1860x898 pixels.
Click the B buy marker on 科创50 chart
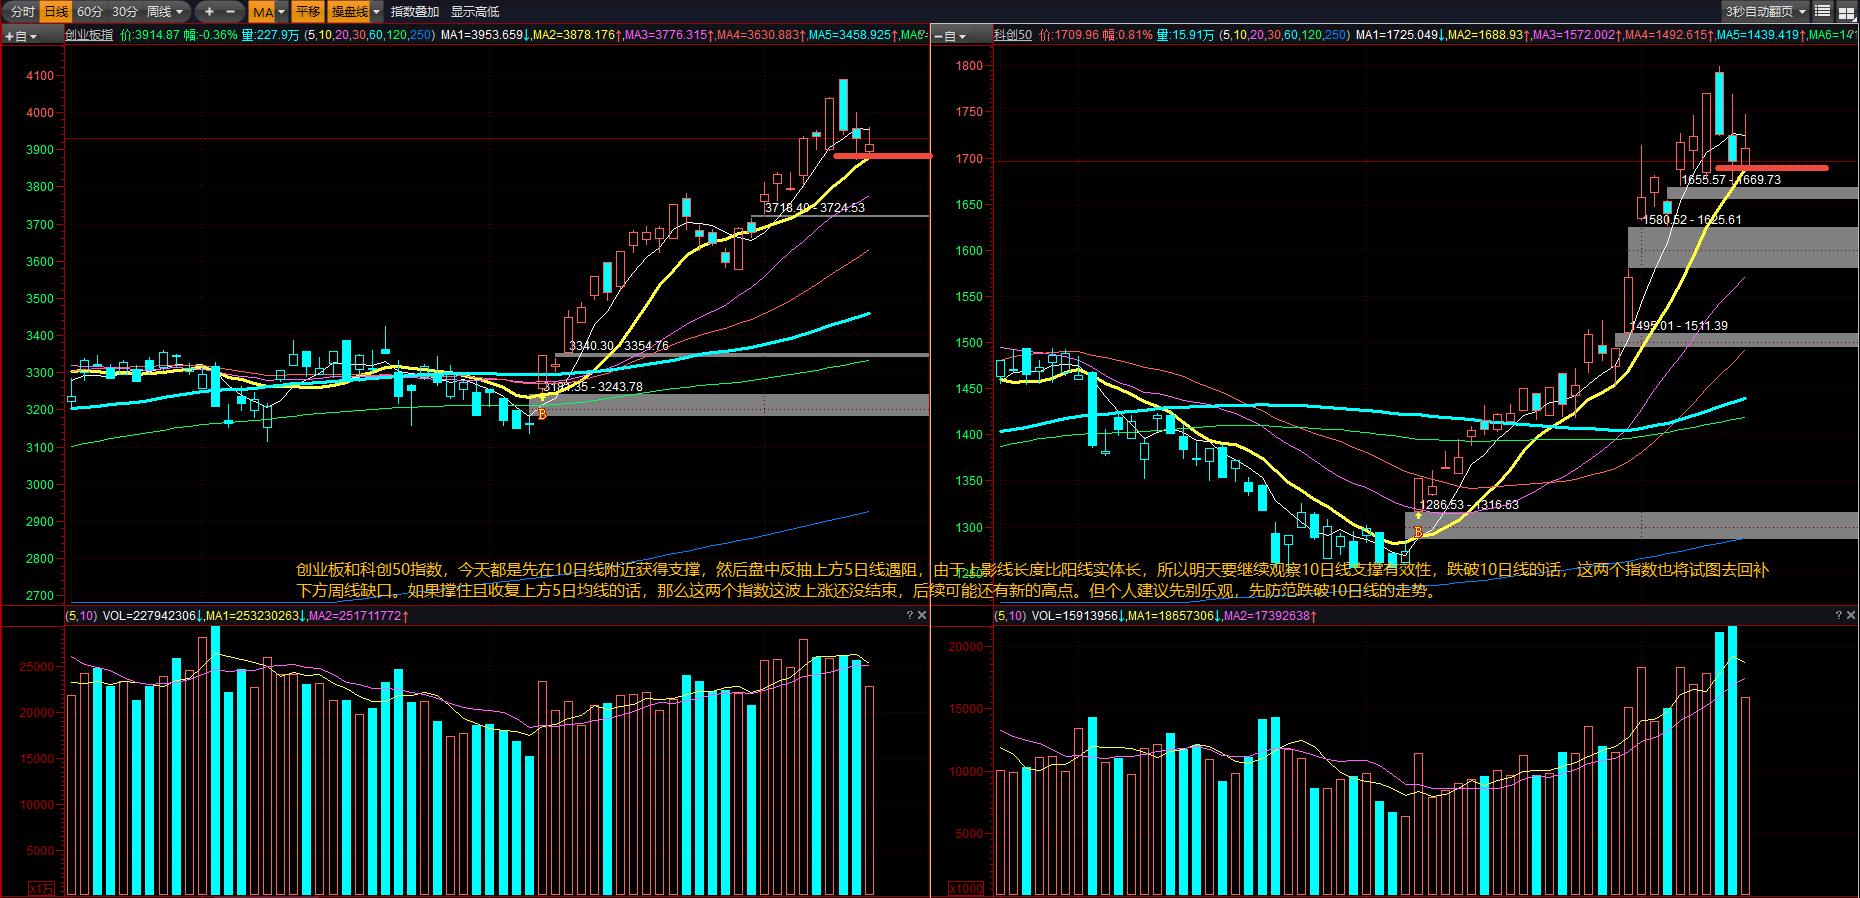click(1418, 532)
